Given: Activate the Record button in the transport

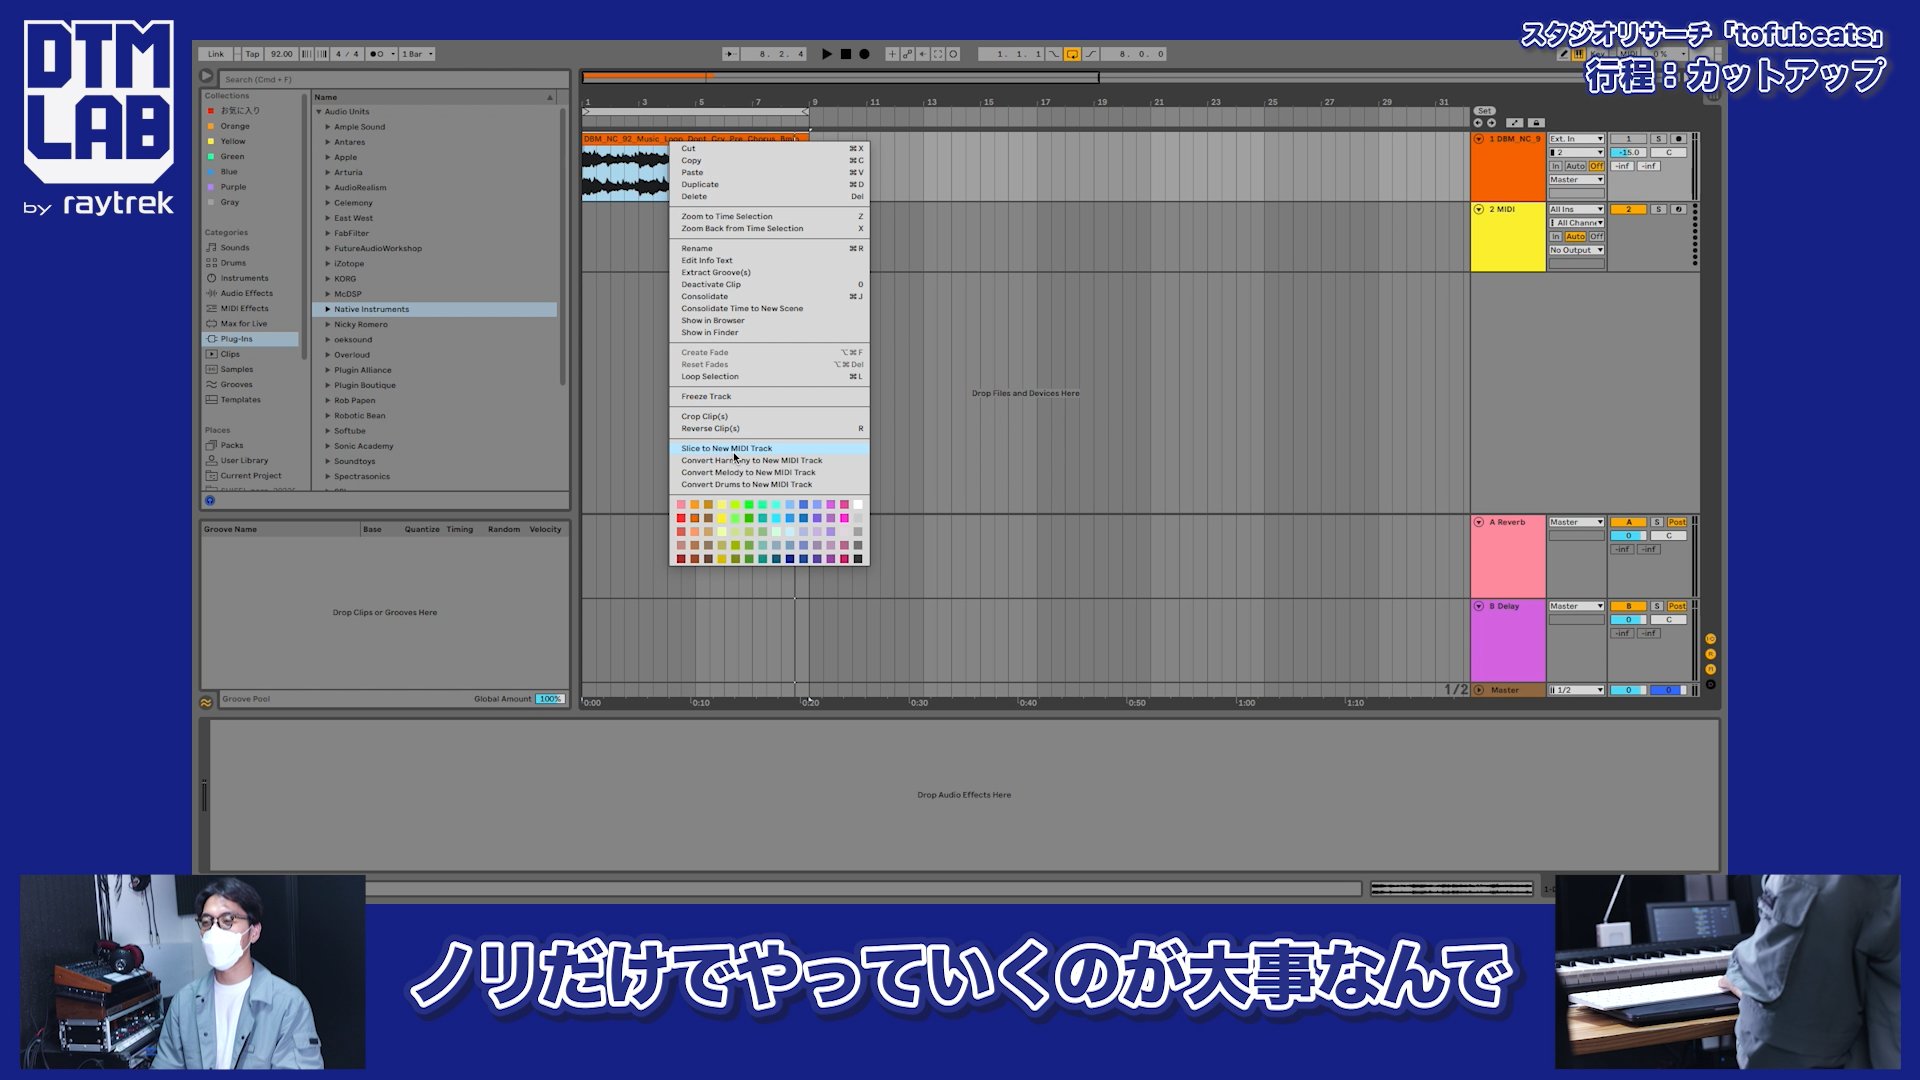Looking at the screenshot, I should click(x=864, y=54).
